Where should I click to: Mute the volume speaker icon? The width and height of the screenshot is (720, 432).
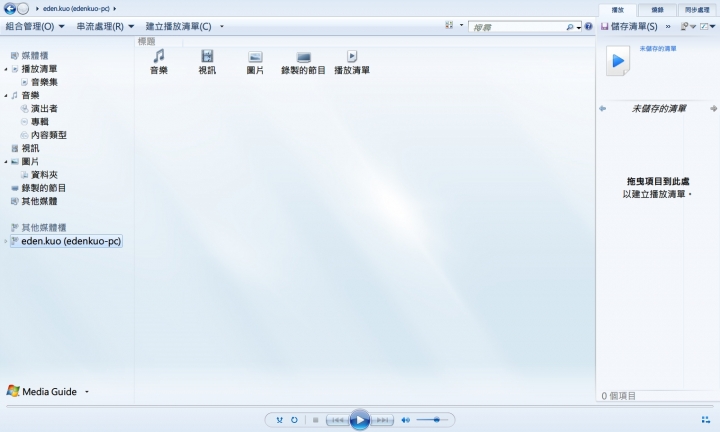(405, 420)
